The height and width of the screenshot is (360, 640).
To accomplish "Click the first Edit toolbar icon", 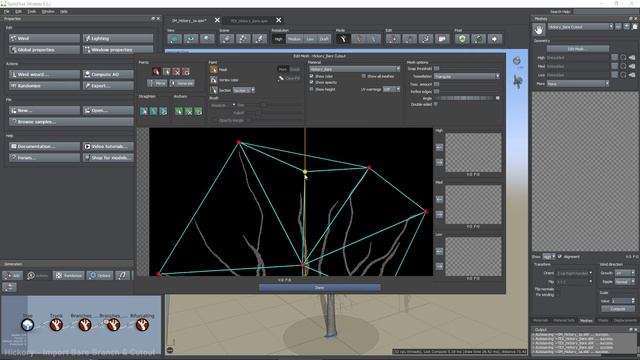I will (x=393, y=39).
